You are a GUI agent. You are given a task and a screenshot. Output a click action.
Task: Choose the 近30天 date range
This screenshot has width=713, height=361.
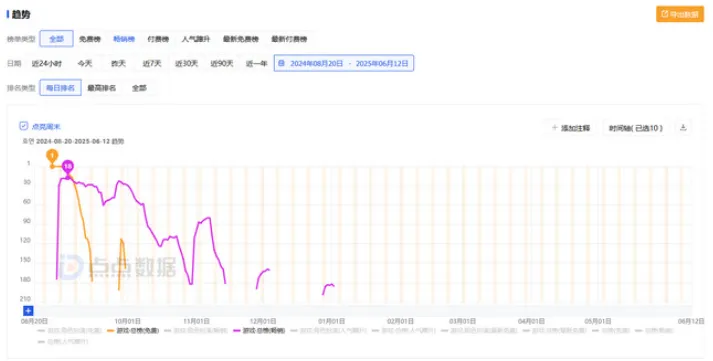(186, 64)
